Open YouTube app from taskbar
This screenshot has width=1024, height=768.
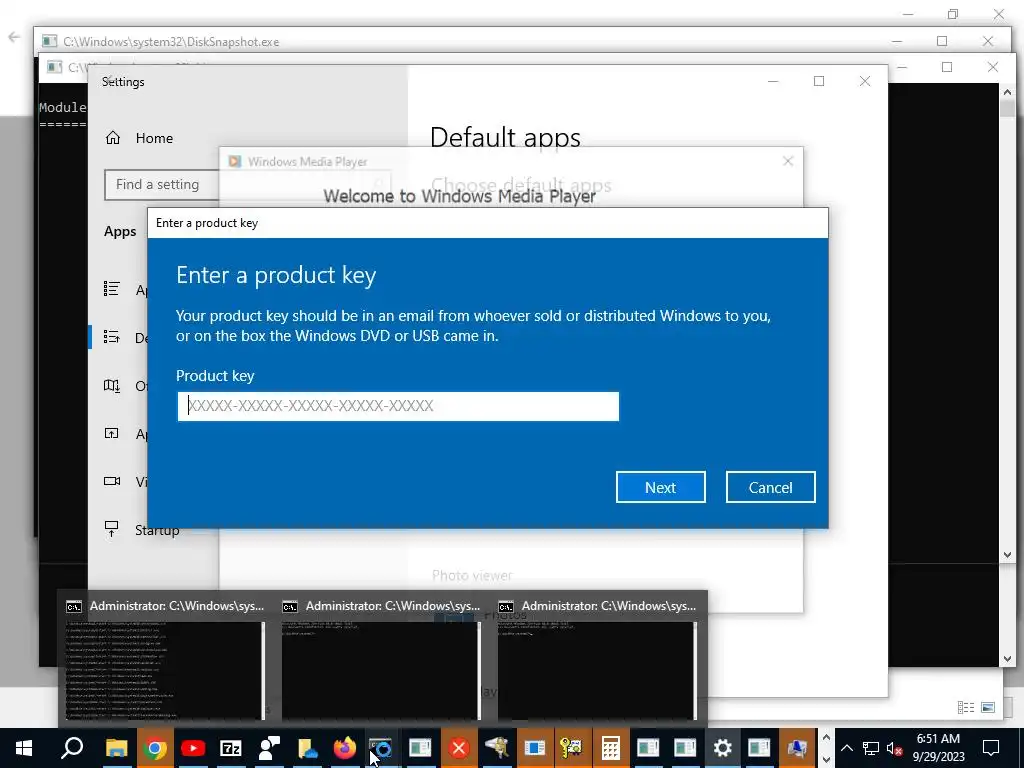[x=193, y=748]
